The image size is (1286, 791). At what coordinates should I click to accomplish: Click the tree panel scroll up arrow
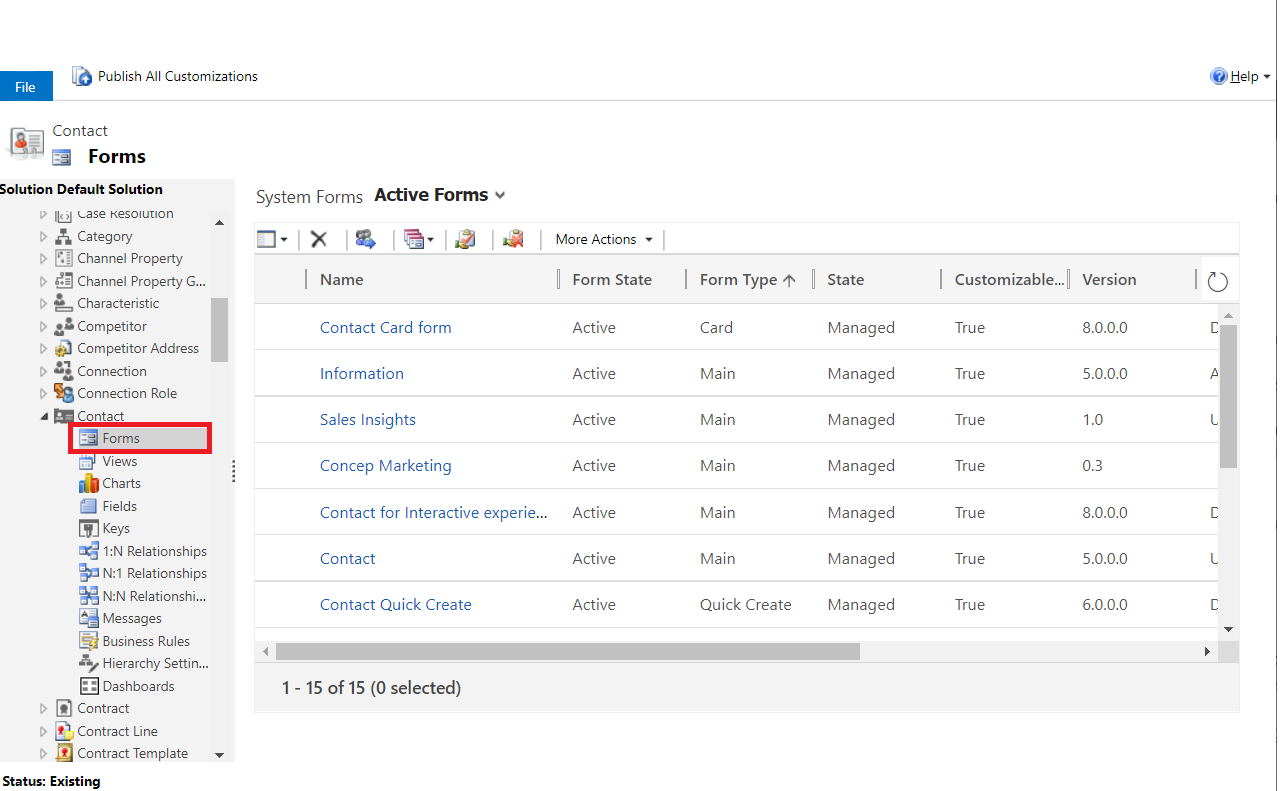click(220, 222)
